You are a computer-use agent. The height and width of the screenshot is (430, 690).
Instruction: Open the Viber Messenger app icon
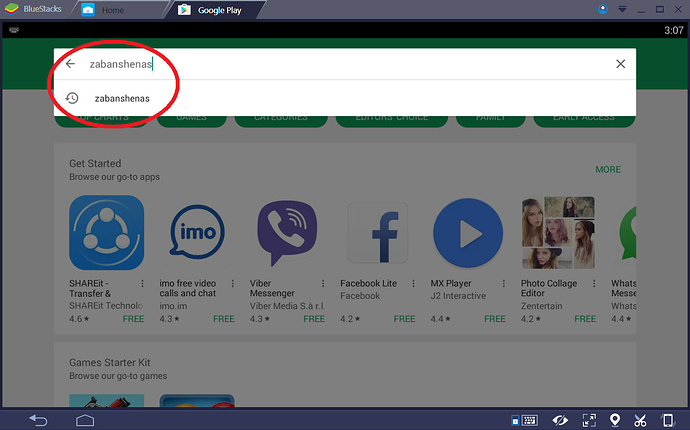(x=287, y=232)
